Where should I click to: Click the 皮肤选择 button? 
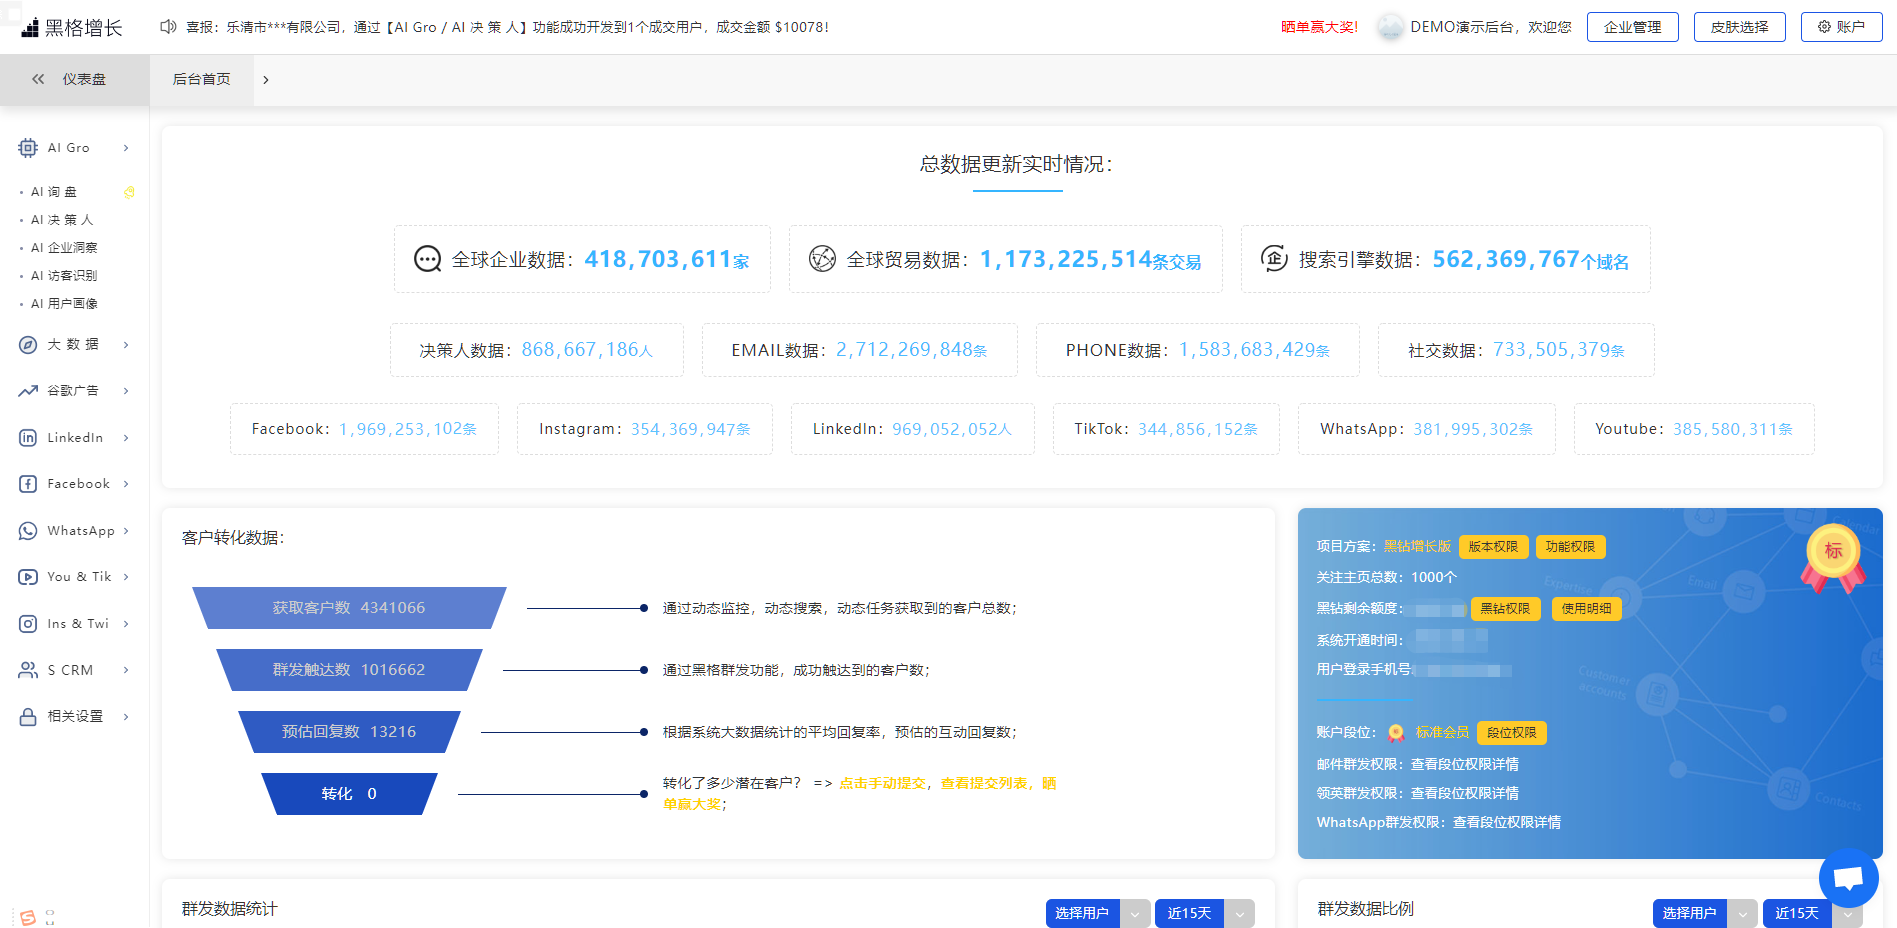point(1739,27)
